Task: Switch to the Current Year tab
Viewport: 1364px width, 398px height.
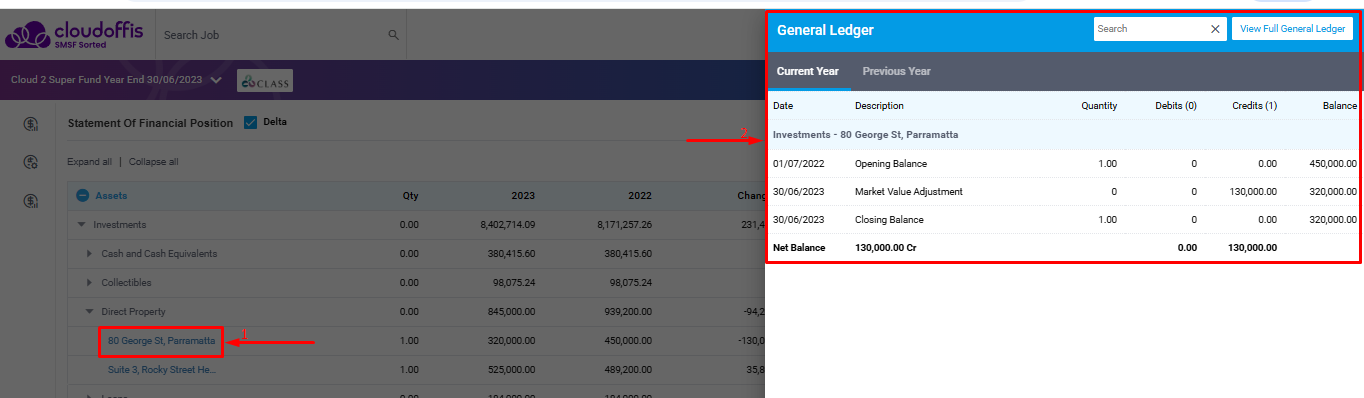Action: (x=808, y=71)
